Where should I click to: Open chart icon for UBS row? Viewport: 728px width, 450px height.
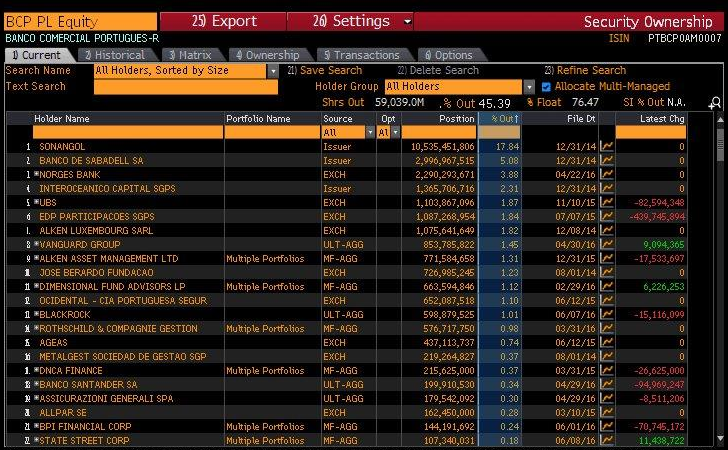tap(606, 202)
